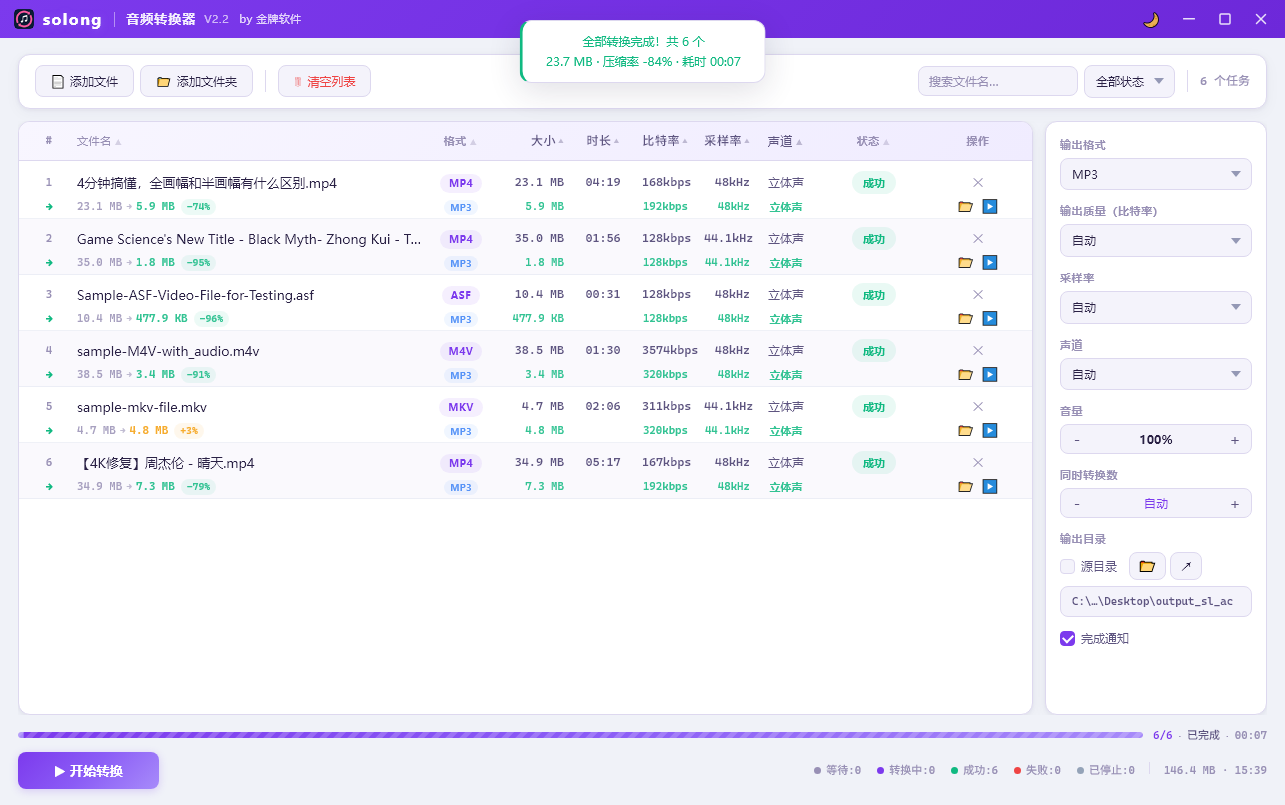The width and height of the screenshot is (1285, 805).
Task: Open the 全部状态 filter dropdown
Action: [x=1129, y=82]
